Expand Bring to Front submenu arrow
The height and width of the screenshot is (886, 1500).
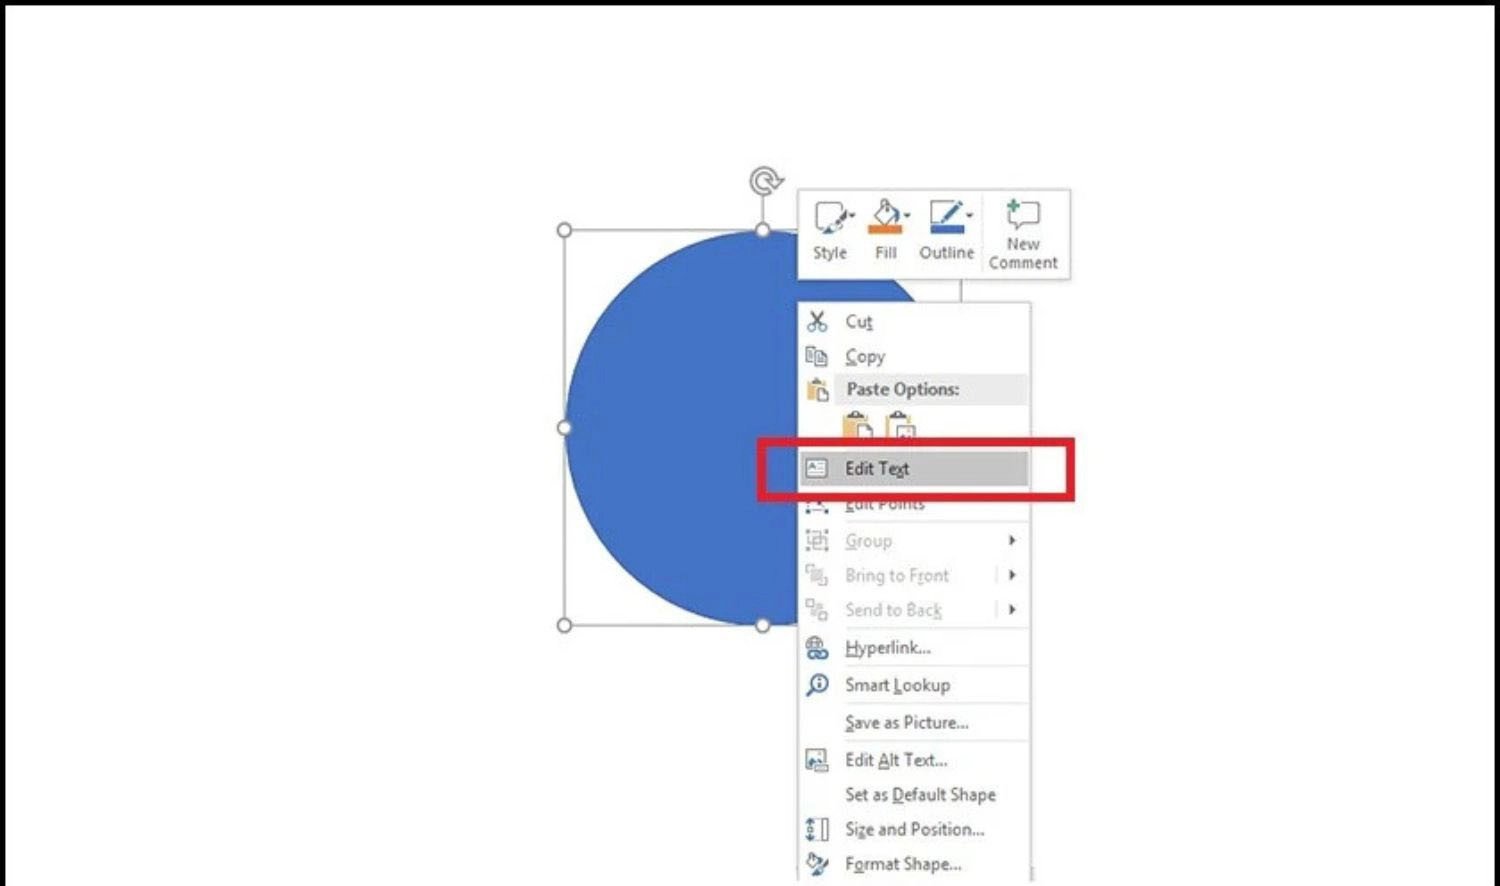click(x=1012, y=575)
